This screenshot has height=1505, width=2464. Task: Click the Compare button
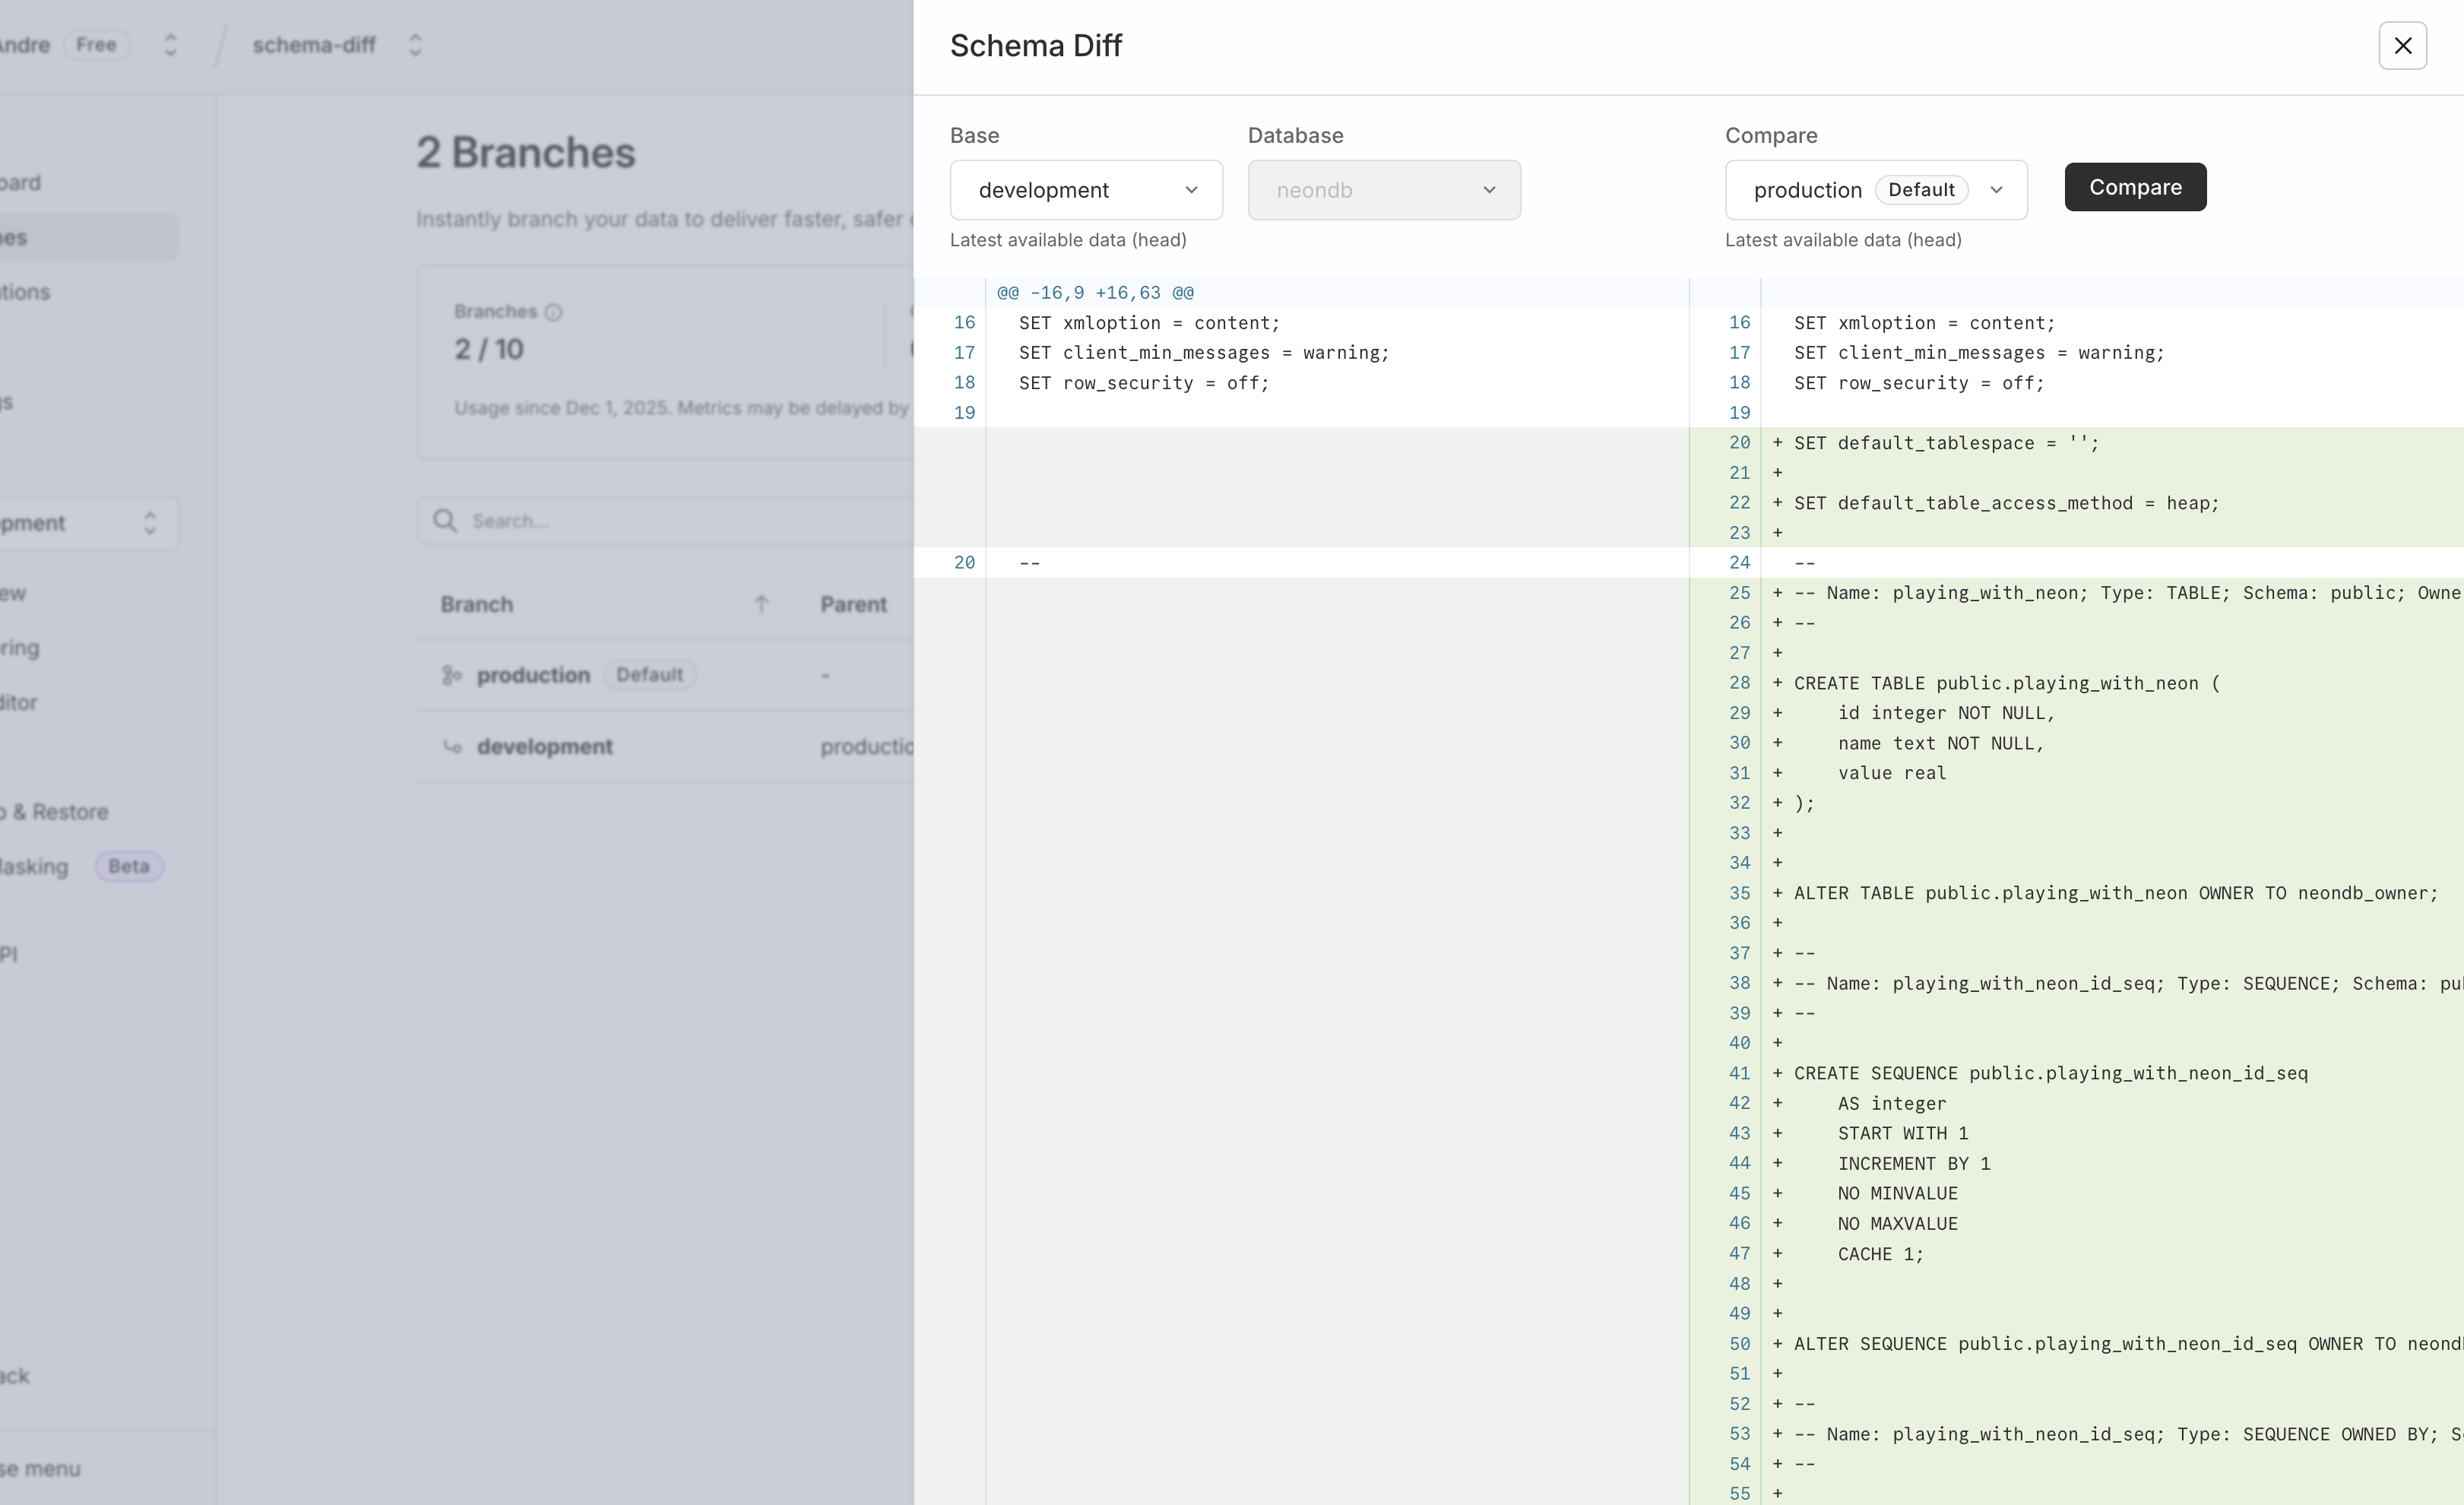point(2134,187)
